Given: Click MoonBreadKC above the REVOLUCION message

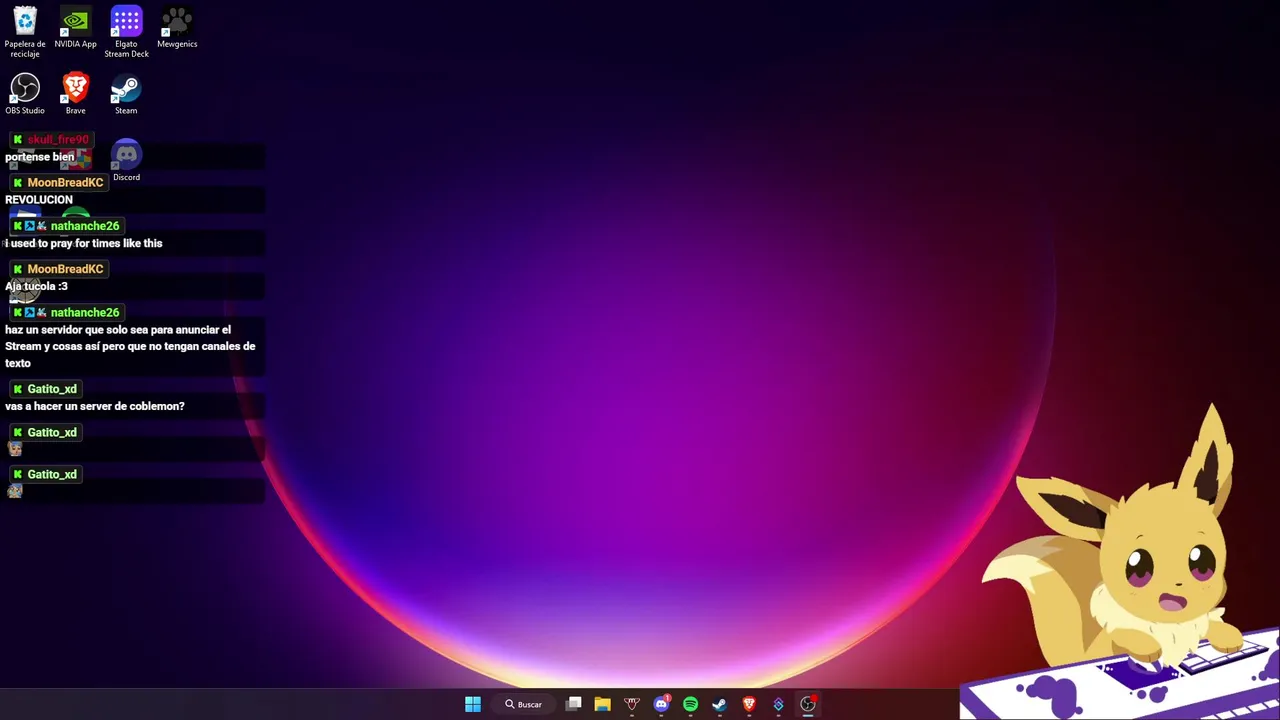Looking at the screenshot, I should pos(65,183).
